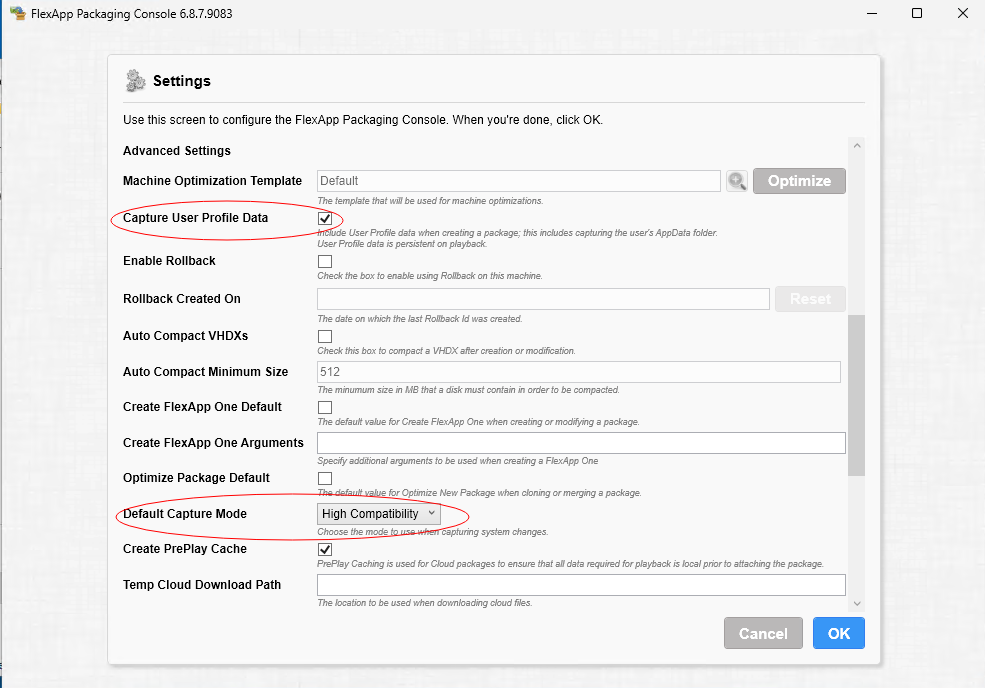
Task: Click the Temp Cloud Download Path field
Action: [x=581, y=585]
